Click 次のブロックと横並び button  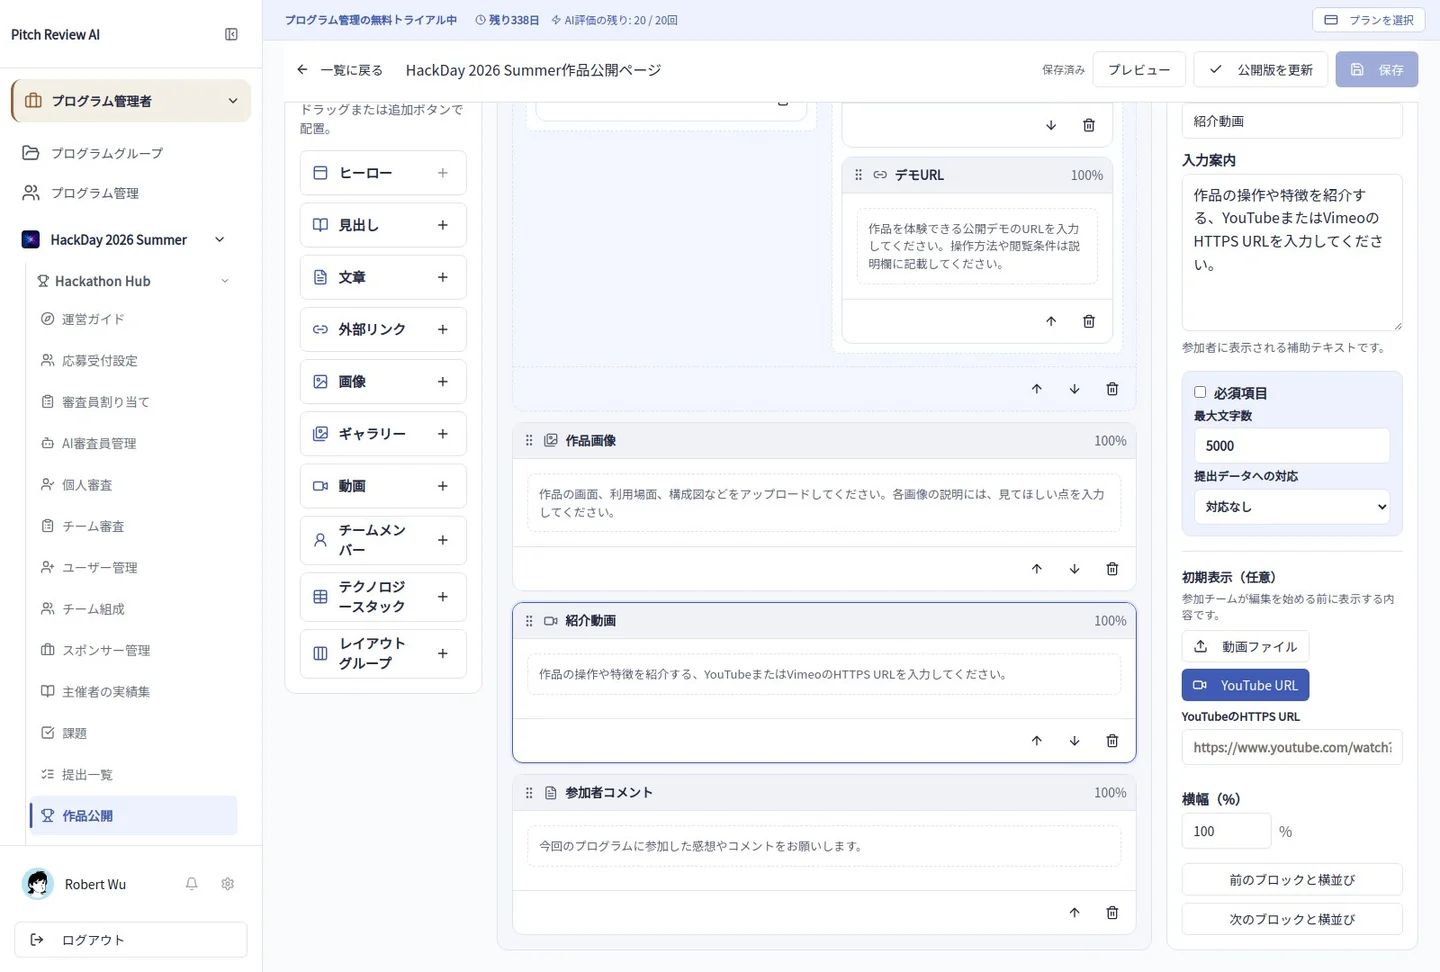pyautogui.click(x=1292, y=919)
